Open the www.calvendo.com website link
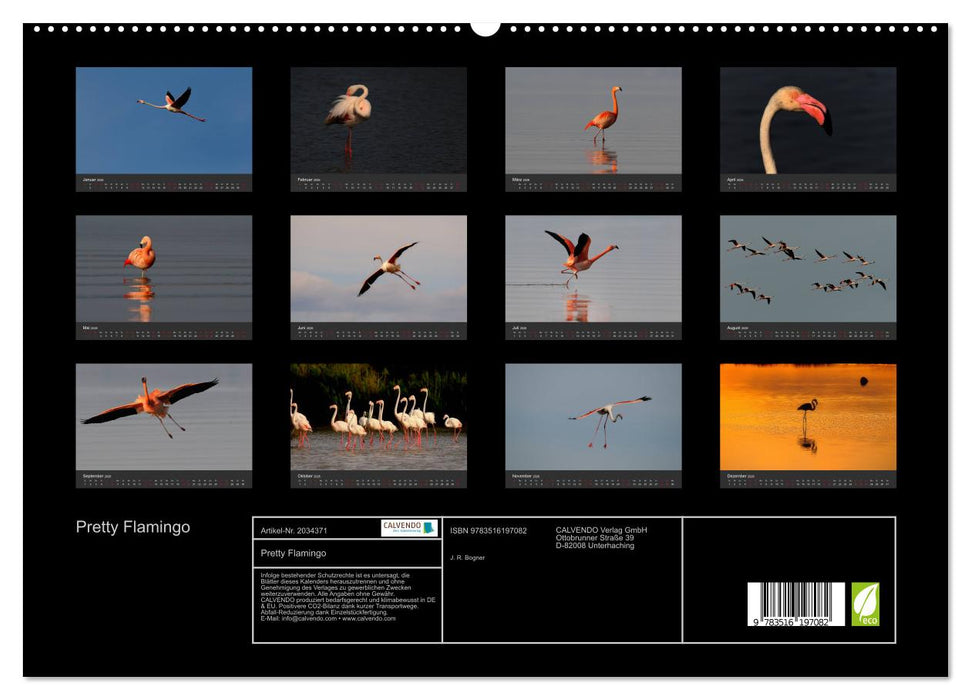 pyautogui.click(x=368, y=619)
